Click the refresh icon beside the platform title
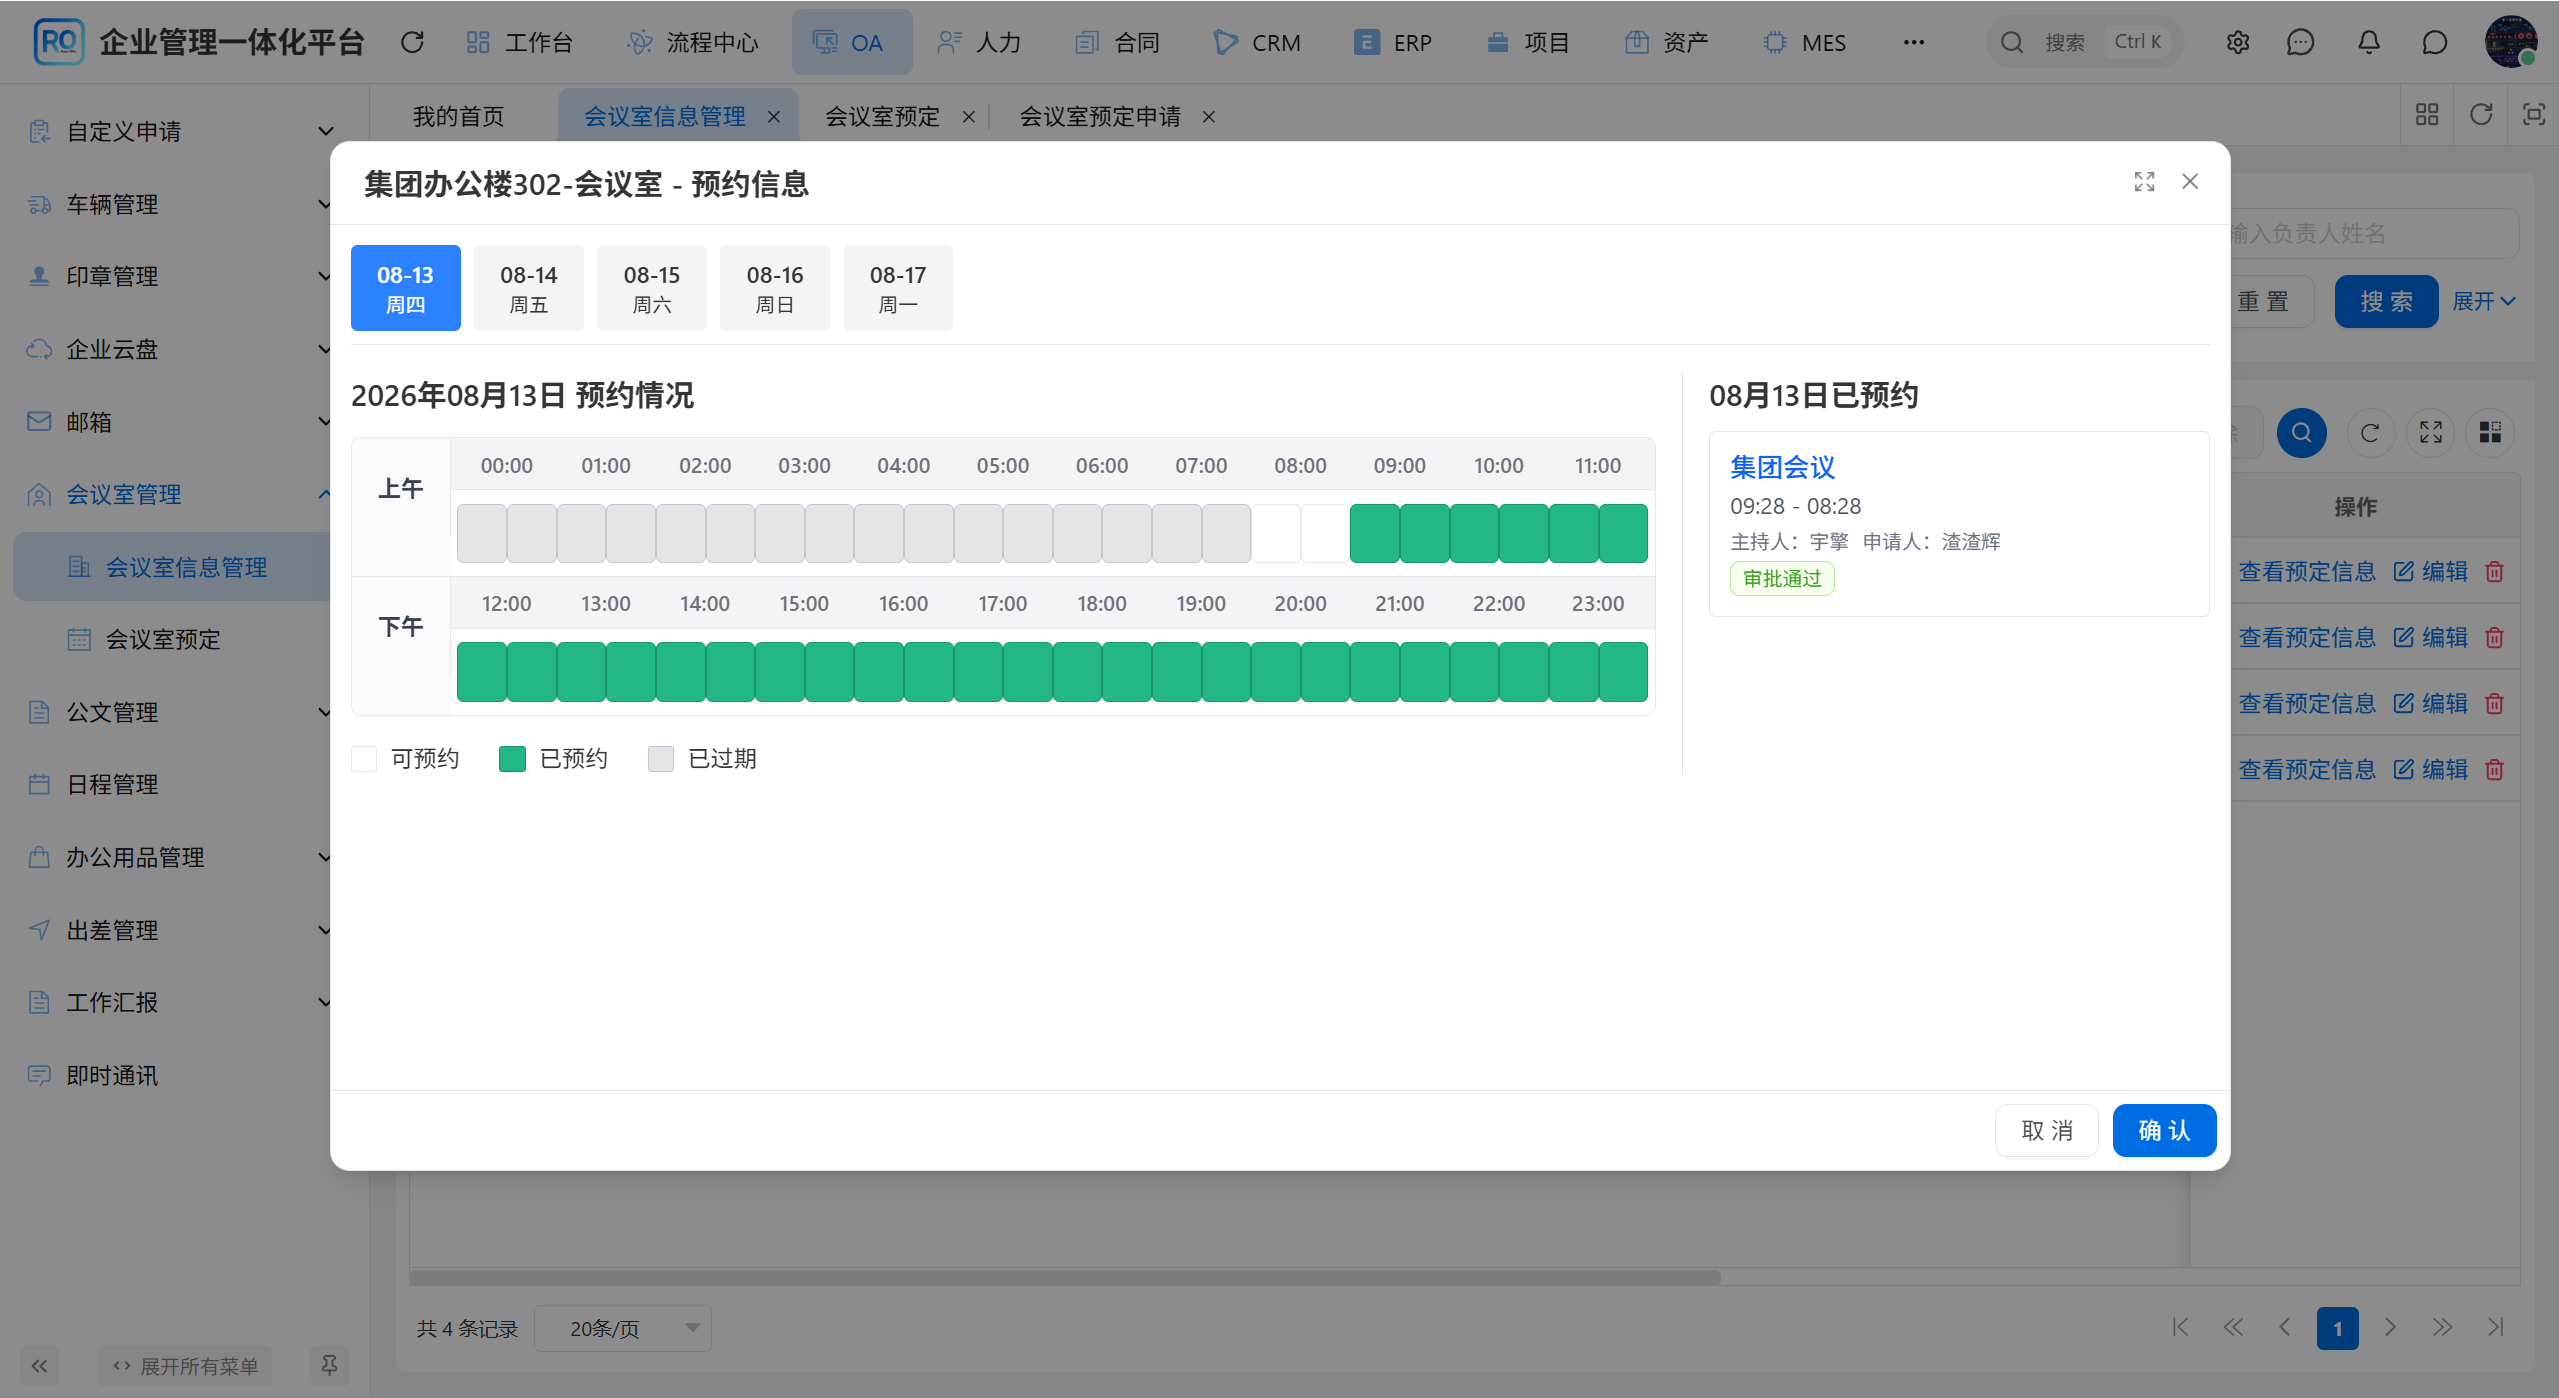The image size is (2559, 1398). click(412, 42)
